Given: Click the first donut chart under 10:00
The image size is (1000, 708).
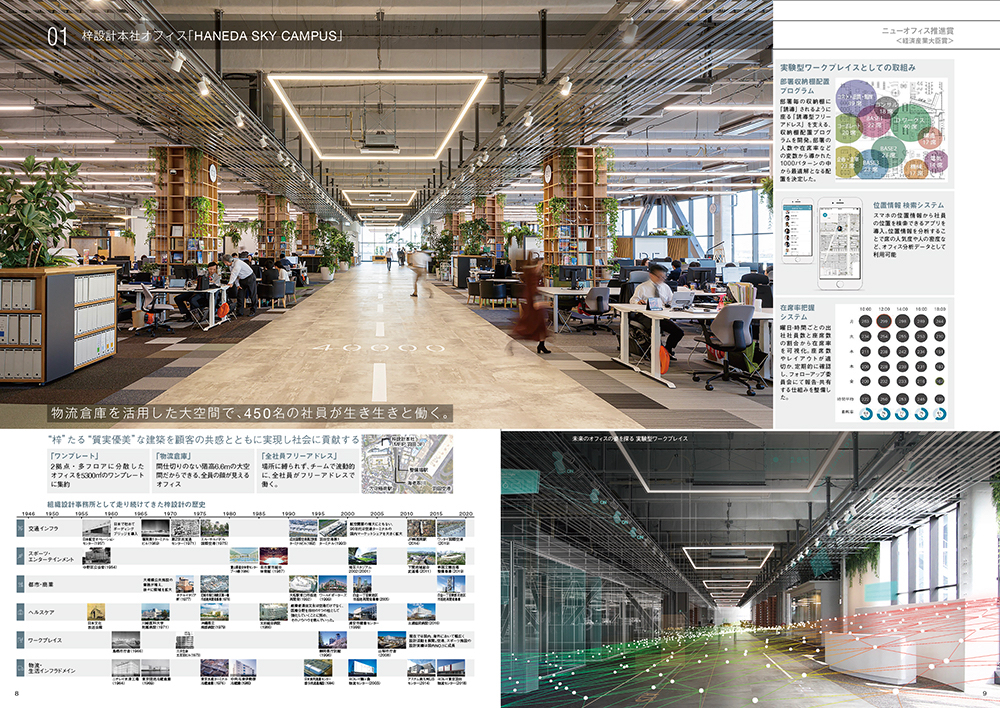Looking at the screenshot, I should [865, 414].
